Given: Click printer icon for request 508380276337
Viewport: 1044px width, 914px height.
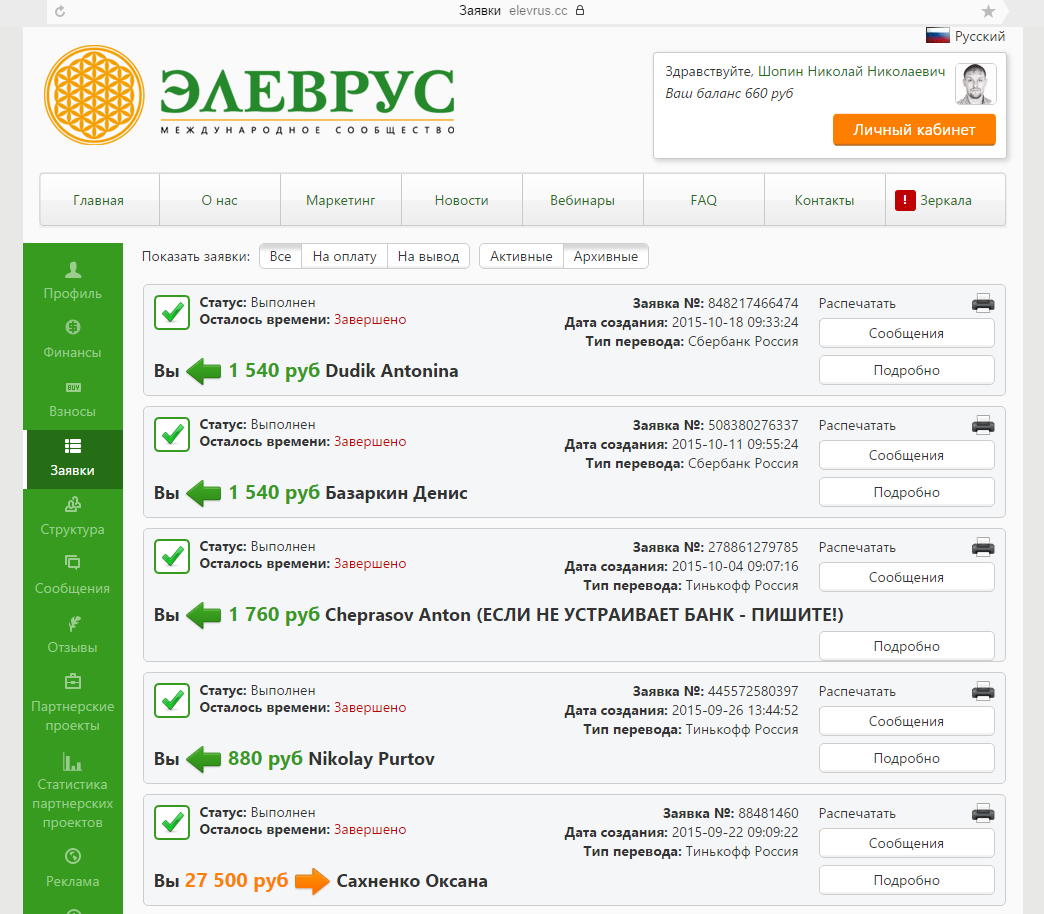Looking at the screenshot, I should [983, 425].
